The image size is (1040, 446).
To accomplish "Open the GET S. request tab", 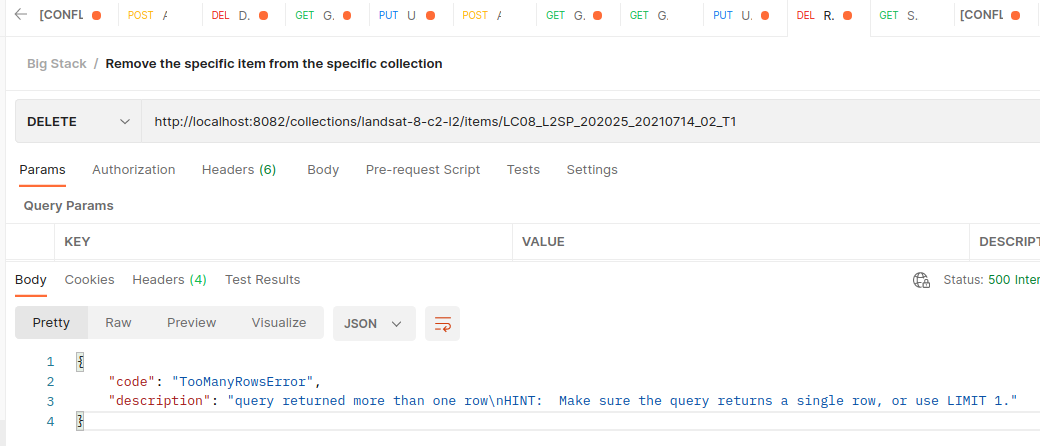I will (912, 15).
